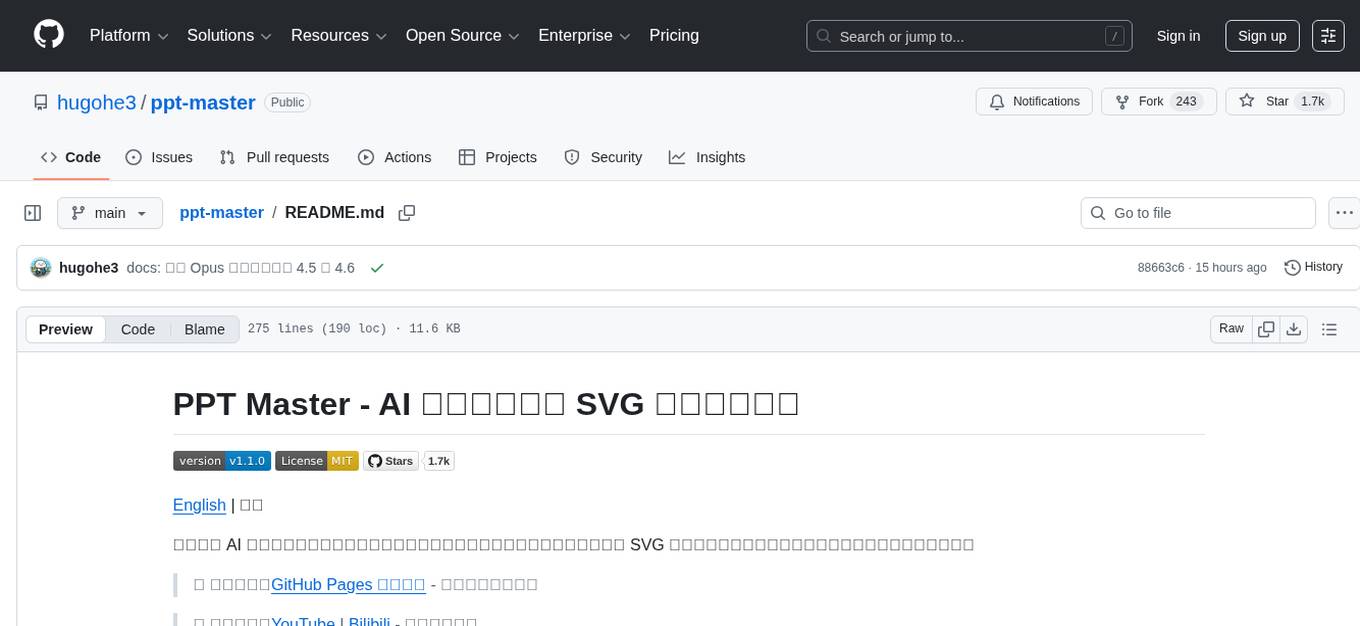Expand the Resources navigation menu
Viewport: 1360px width, 626px height.
click(338, 35)
